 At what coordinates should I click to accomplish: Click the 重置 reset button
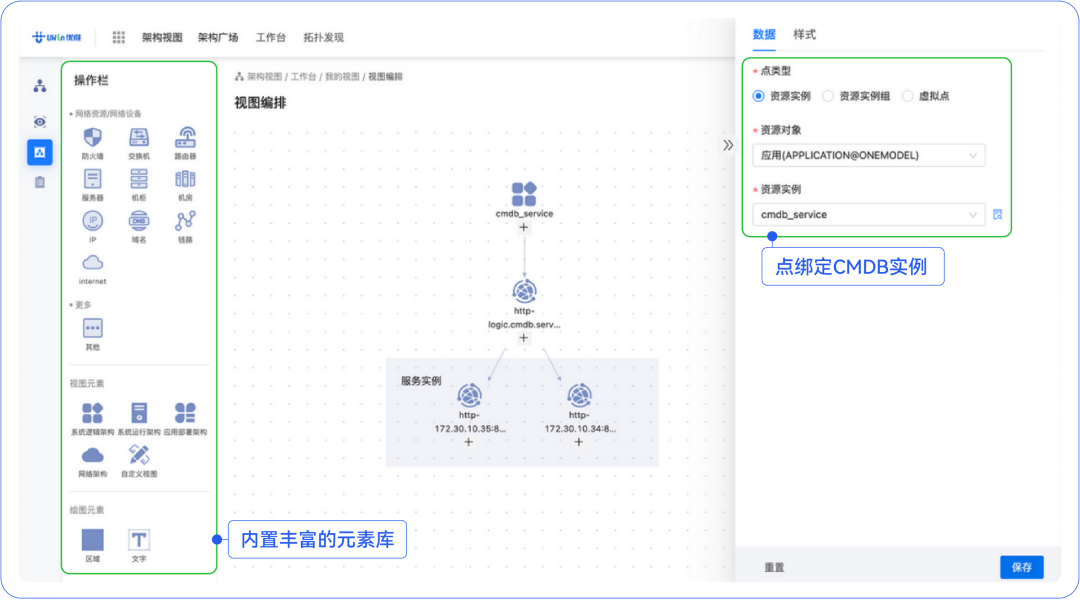click(x=774, y=568)
